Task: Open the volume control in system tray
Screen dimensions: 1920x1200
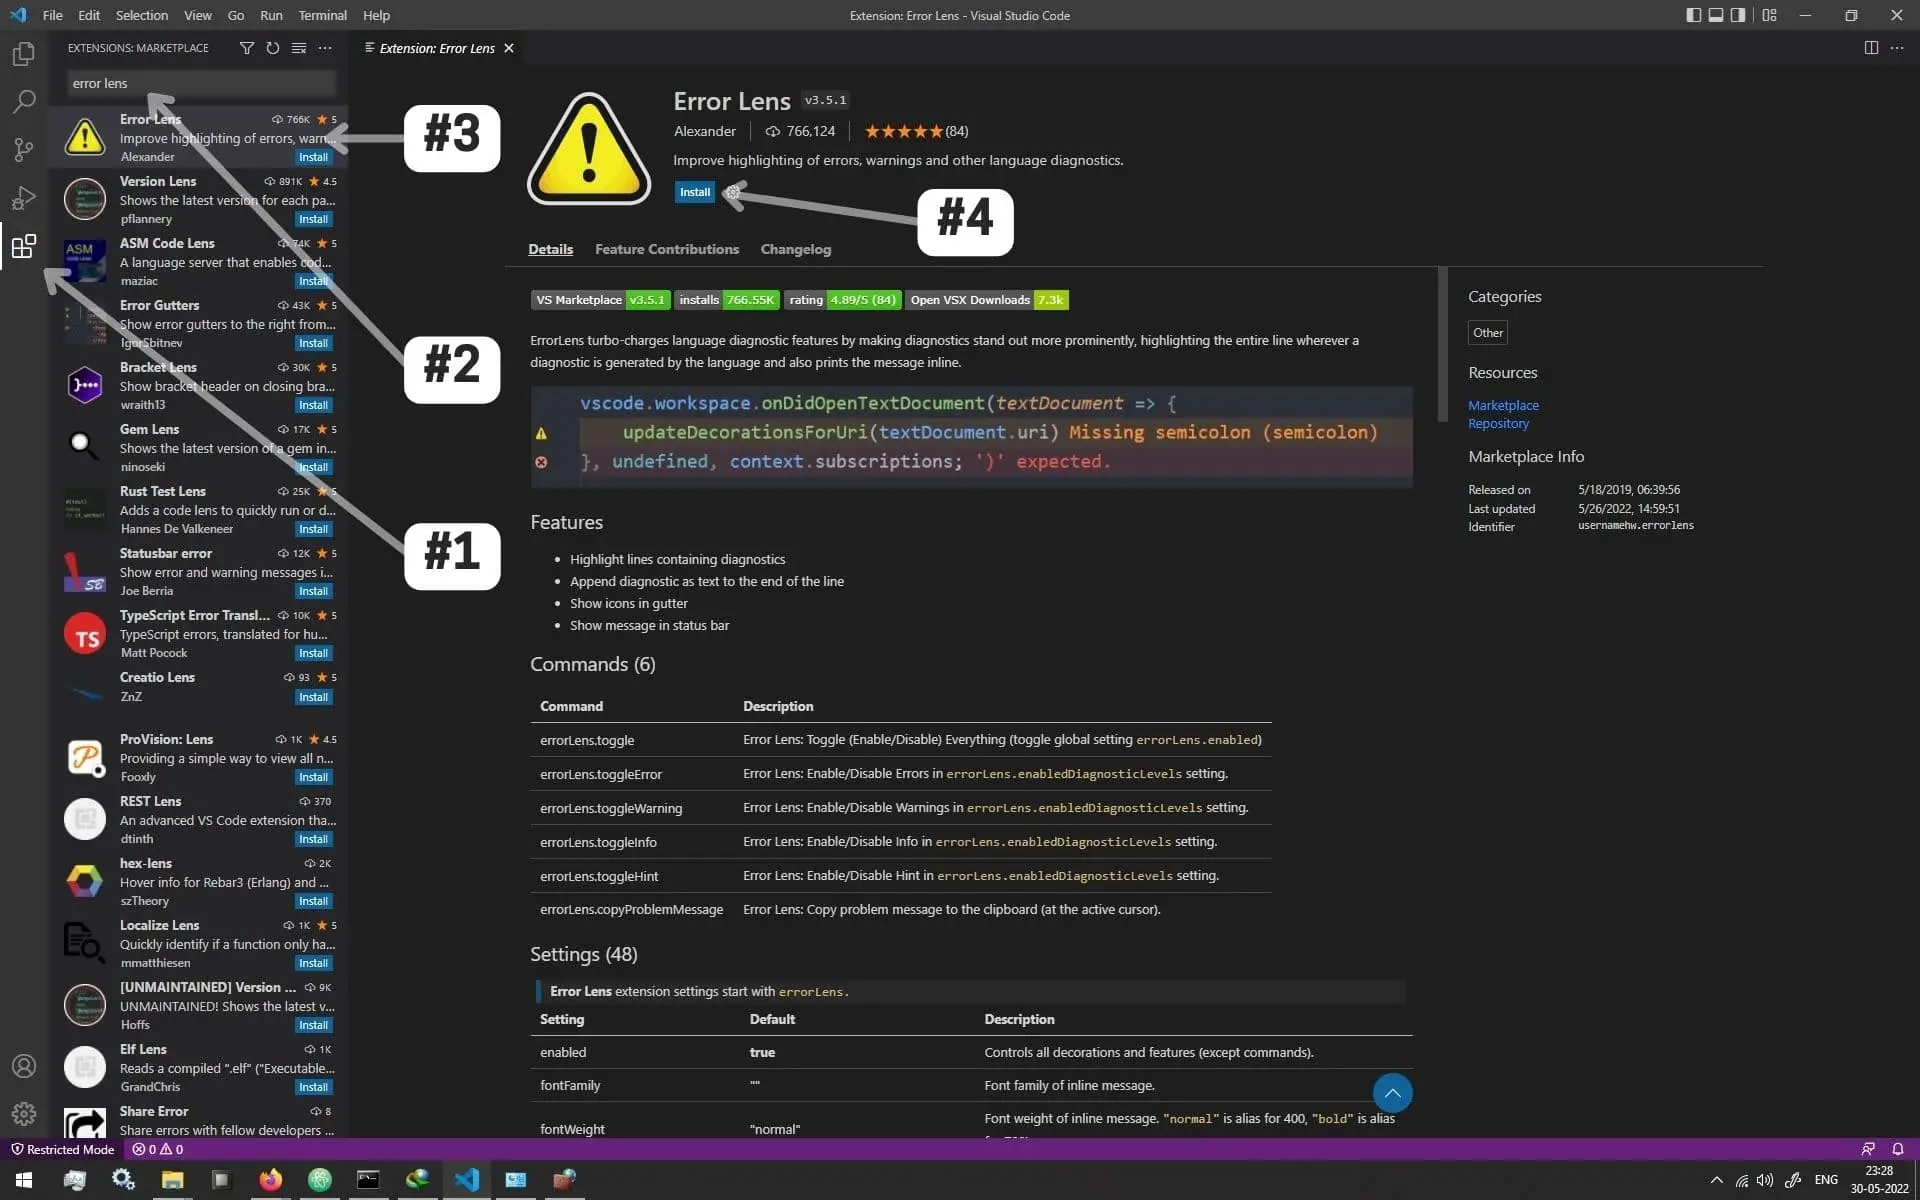Action: point(1764,1180)
